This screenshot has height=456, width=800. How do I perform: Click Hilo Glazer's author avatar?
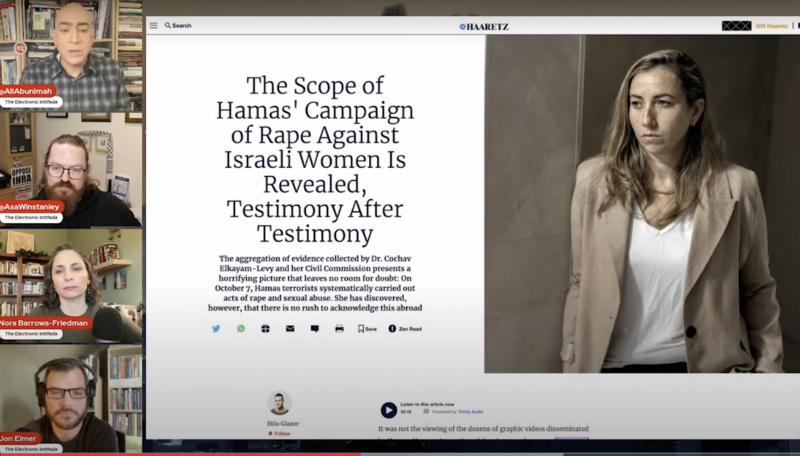point(280,402)
